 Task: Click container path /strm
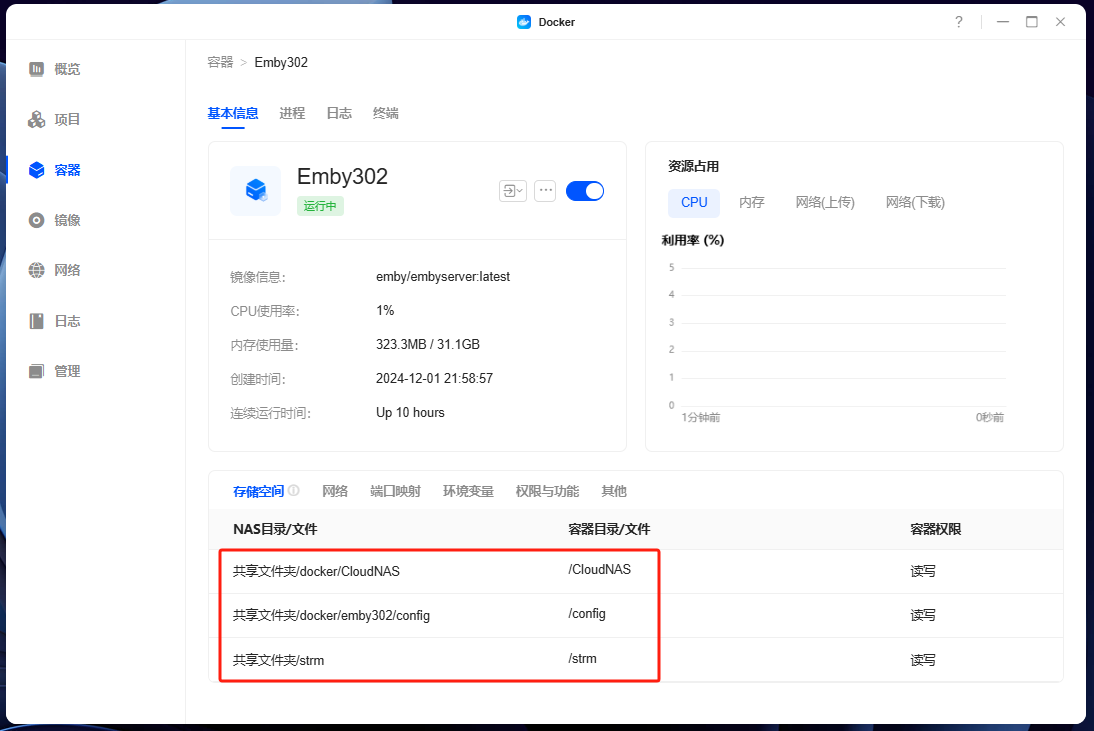[x=583, y=658]
